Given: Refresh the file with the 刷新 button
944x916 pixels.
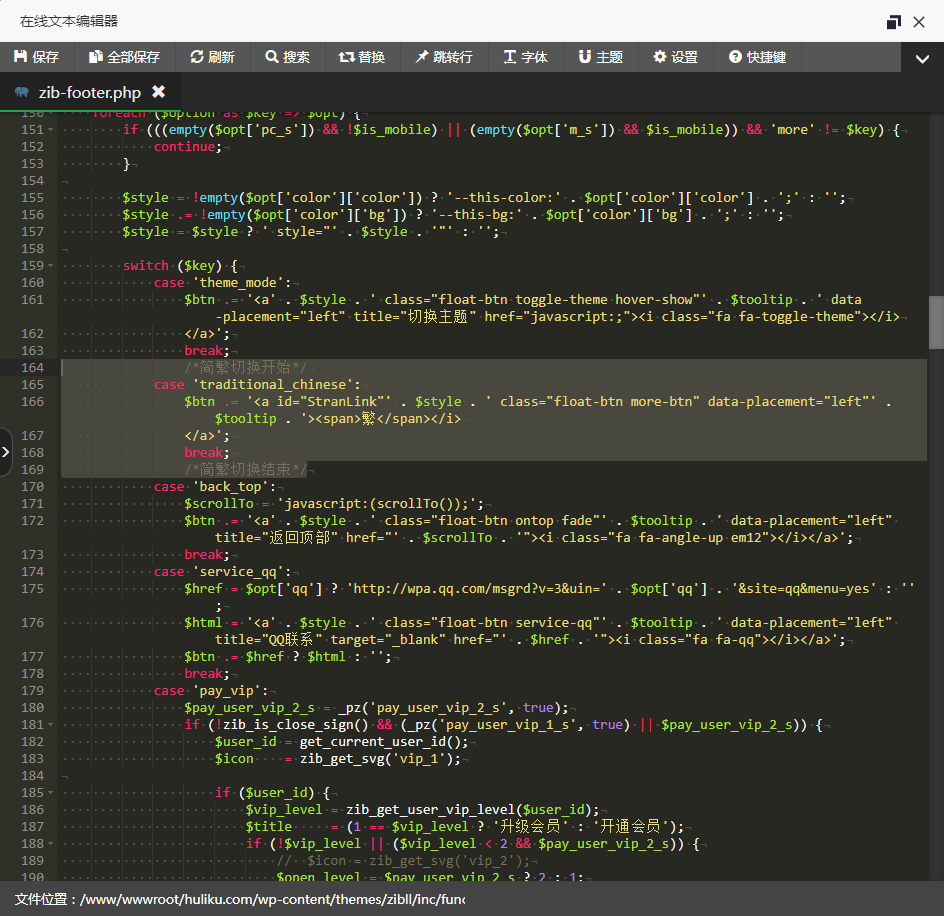Looking at the screenshot, I should pos(212,57).
